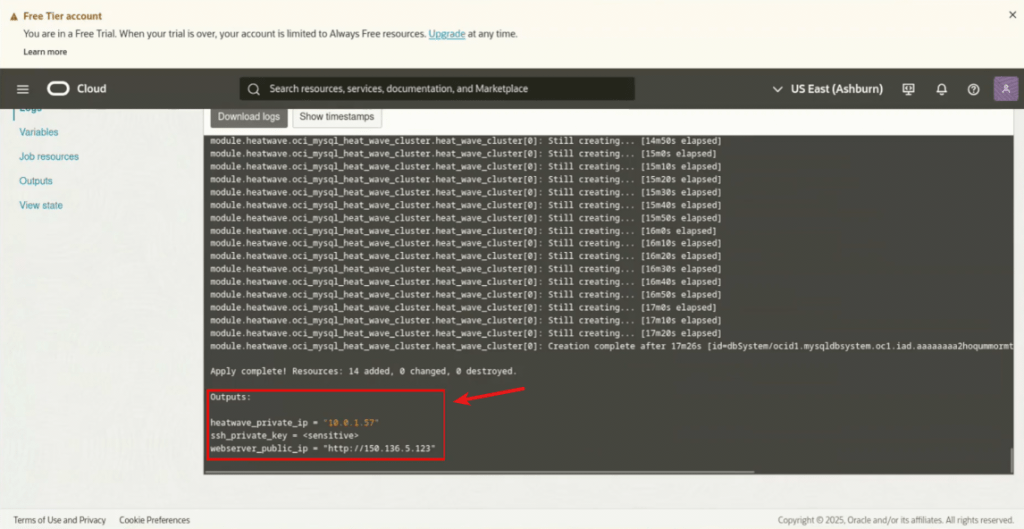This screenshot has width=1024, height=529.
Task: Download logs button
Action: 249,117
